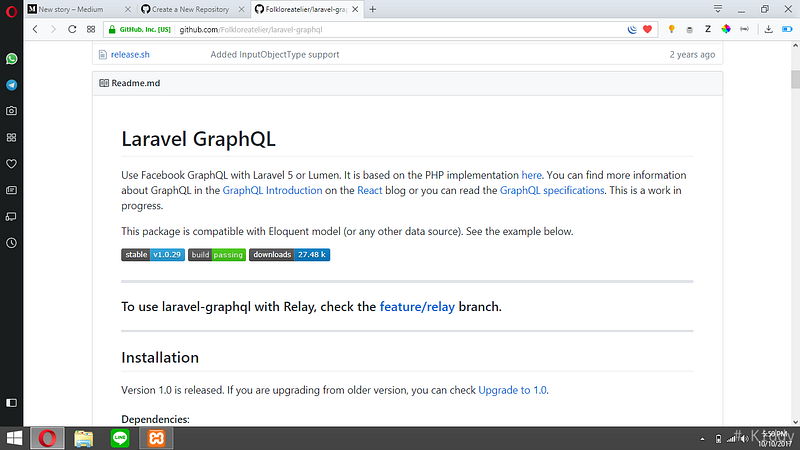Click the stable v1.0.29 badge
800x450 pixels.
[153, 255]
